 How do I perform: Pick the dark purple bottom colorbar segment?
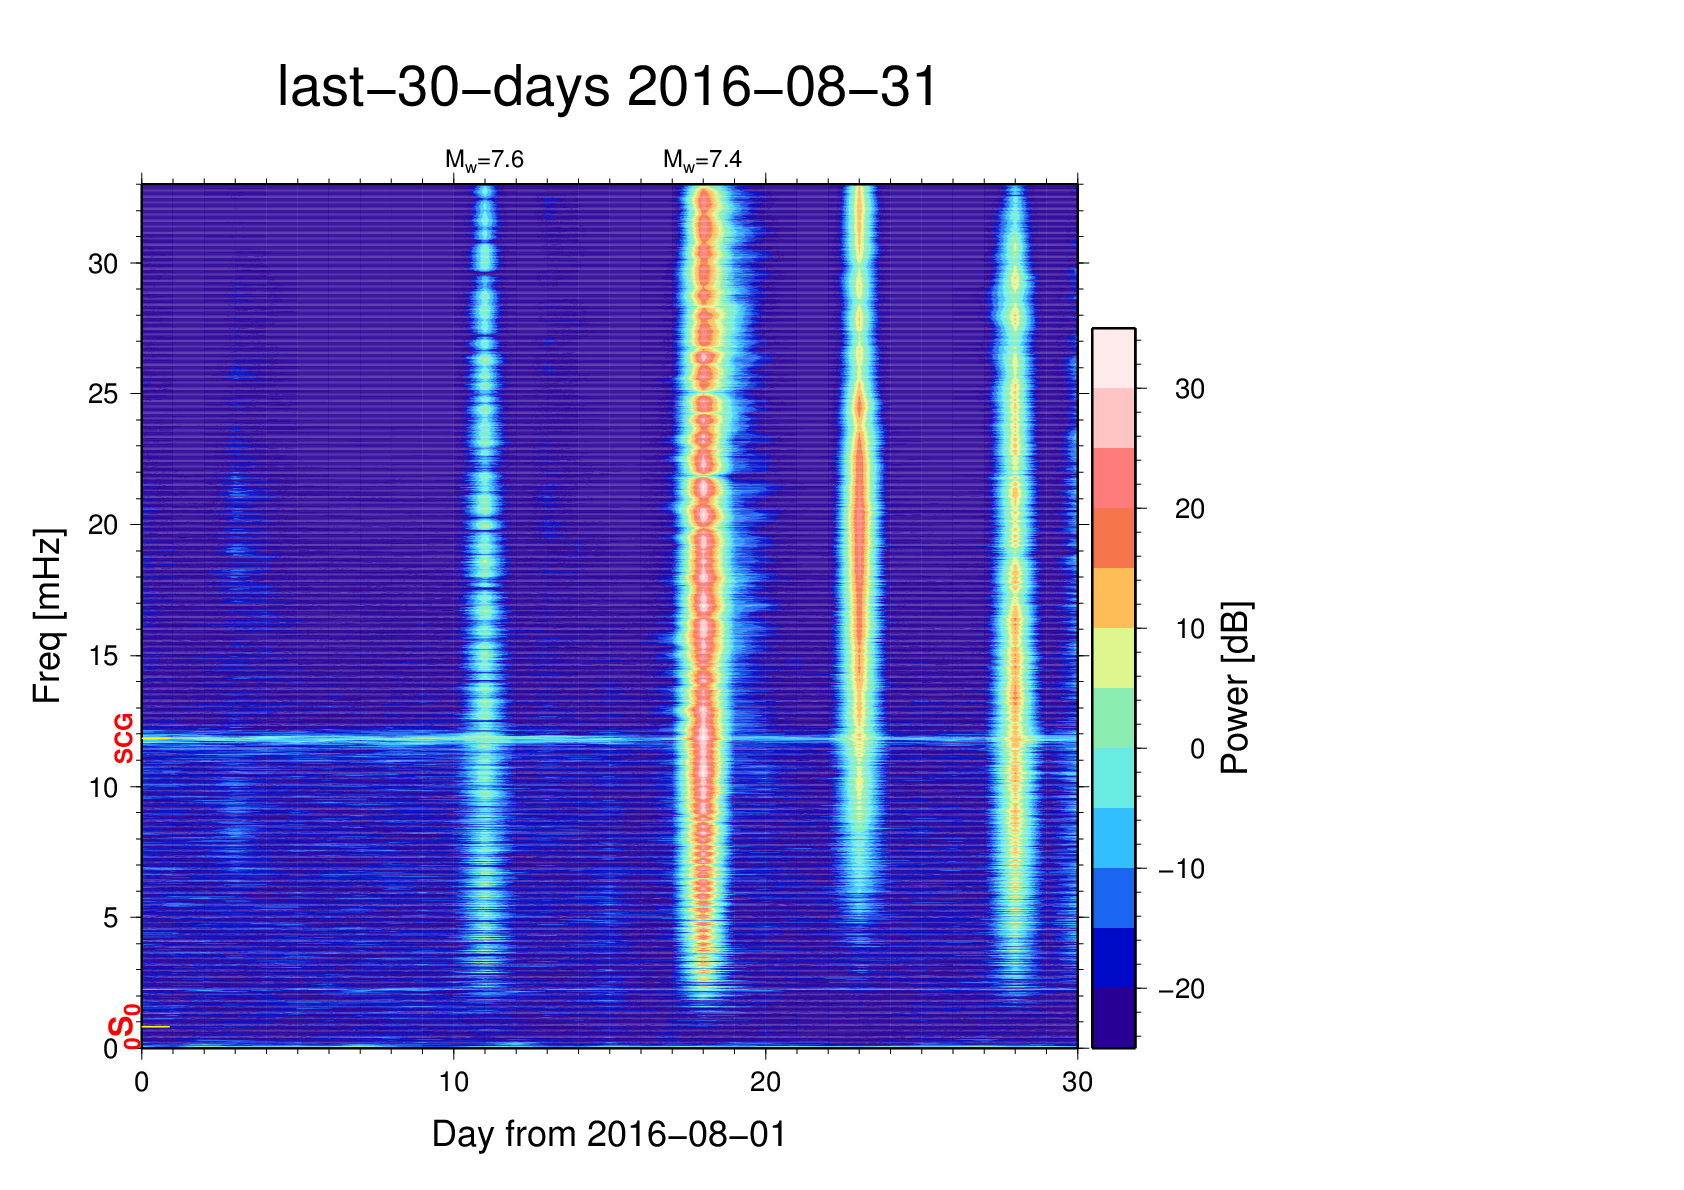(1113, 1018)
